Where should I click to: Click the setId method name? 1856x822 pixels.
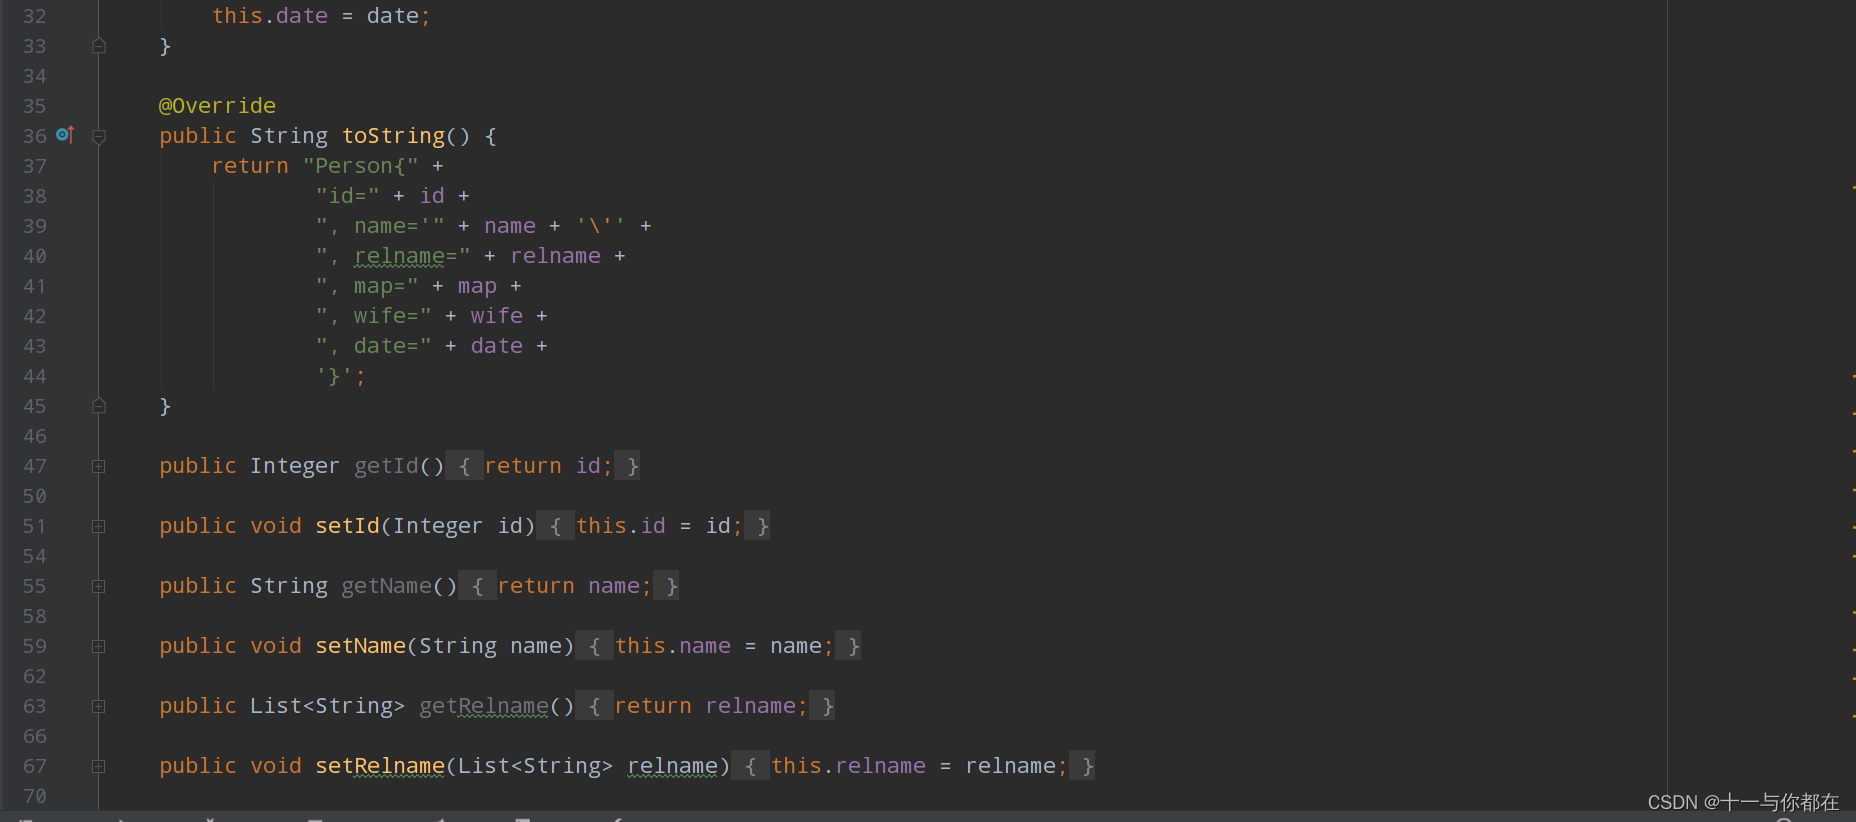pos(348,526)
